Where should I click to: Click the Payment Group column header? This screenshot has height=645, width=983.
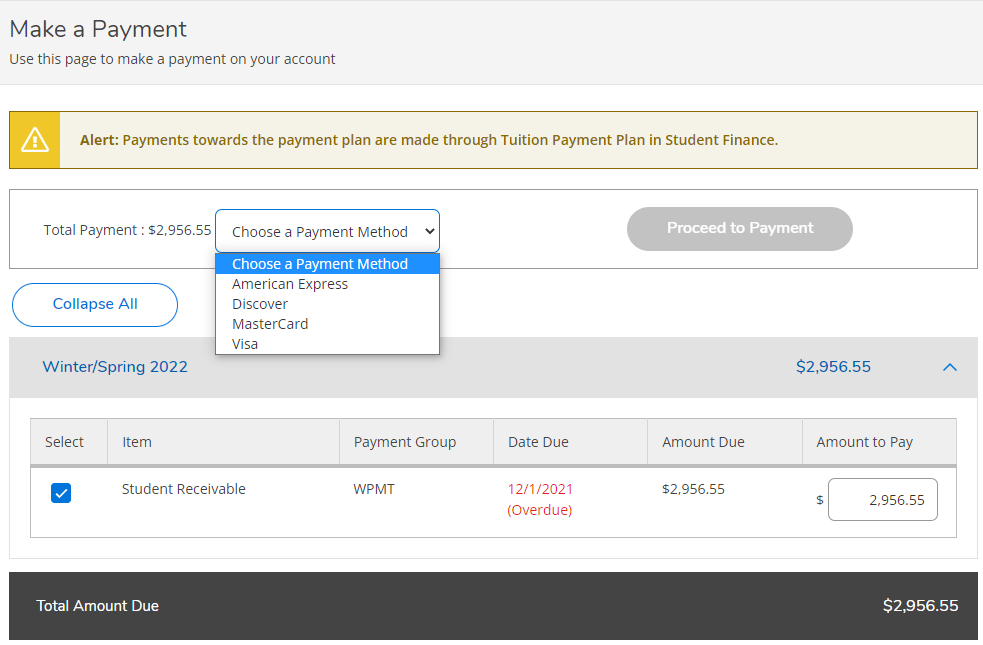pyautogui.click(x=404, y=441)
